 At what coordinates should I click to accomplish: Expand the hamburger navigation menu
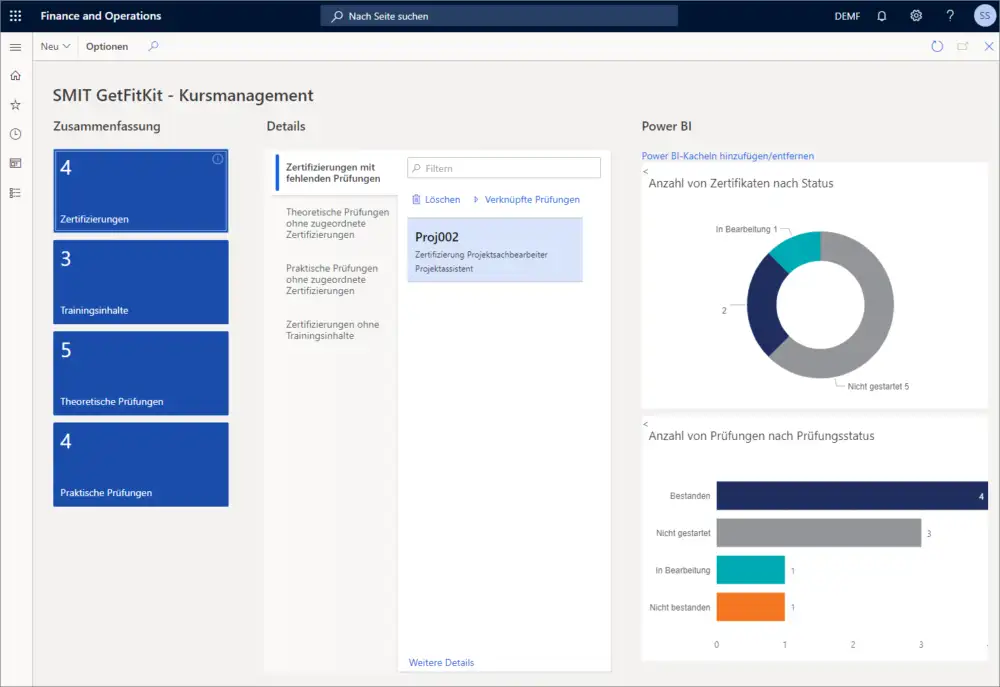click(x=15, y=47)
